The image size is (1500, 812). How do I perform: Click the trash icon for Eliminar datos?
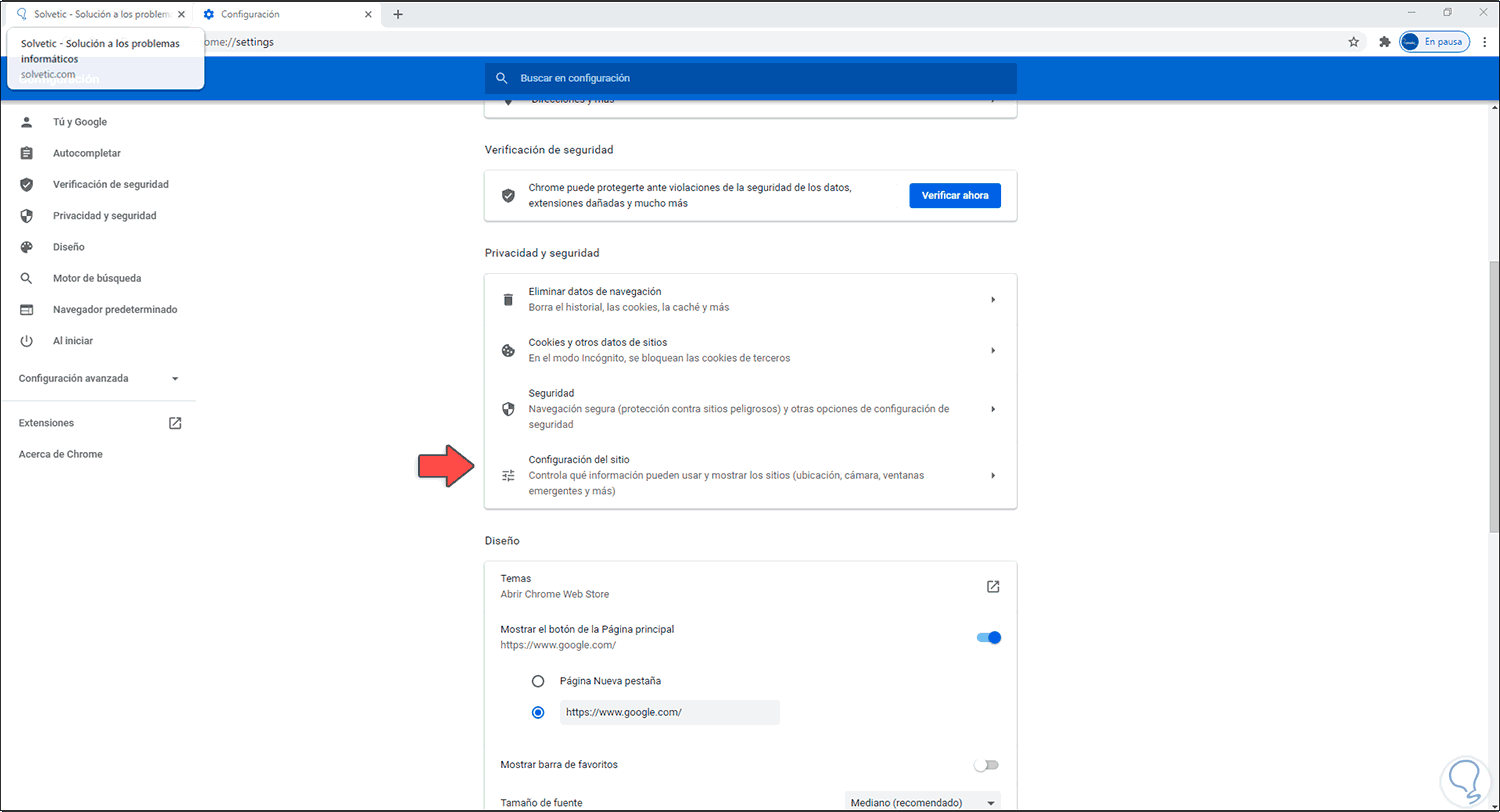tap(508, 300)
